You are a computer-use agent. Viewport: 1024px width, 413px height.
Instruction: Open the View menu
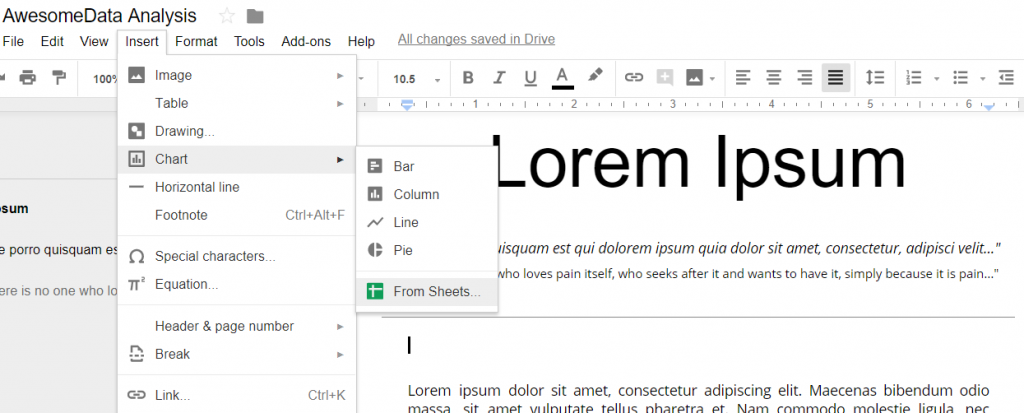coord(93,42)
